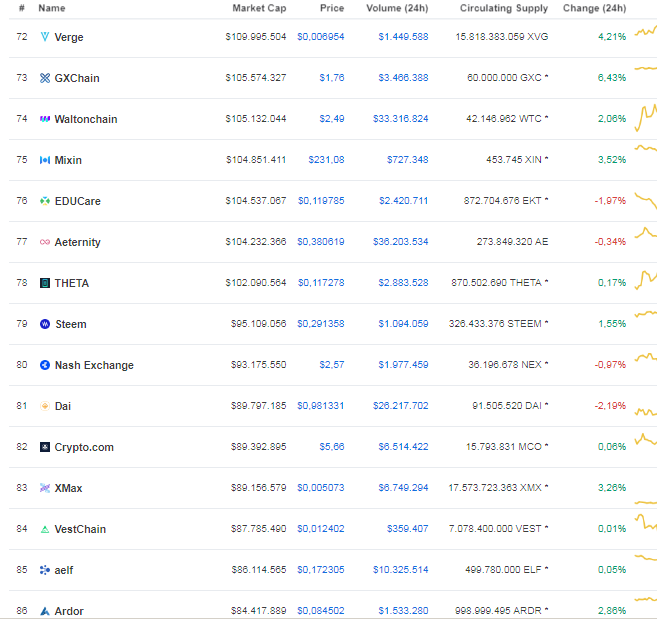Image resolution: width=657 pixels, height=620 pixels.
Task: Click Aeternity volume $36.203.534
Action: 401,242
